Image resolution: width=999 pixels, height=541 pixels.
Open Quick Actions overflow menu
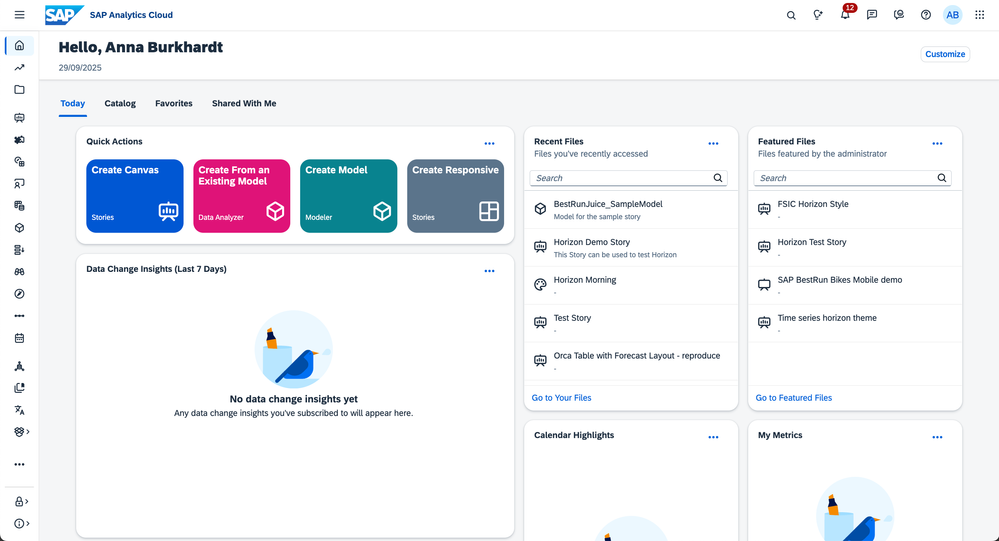[x=489, y=143]
